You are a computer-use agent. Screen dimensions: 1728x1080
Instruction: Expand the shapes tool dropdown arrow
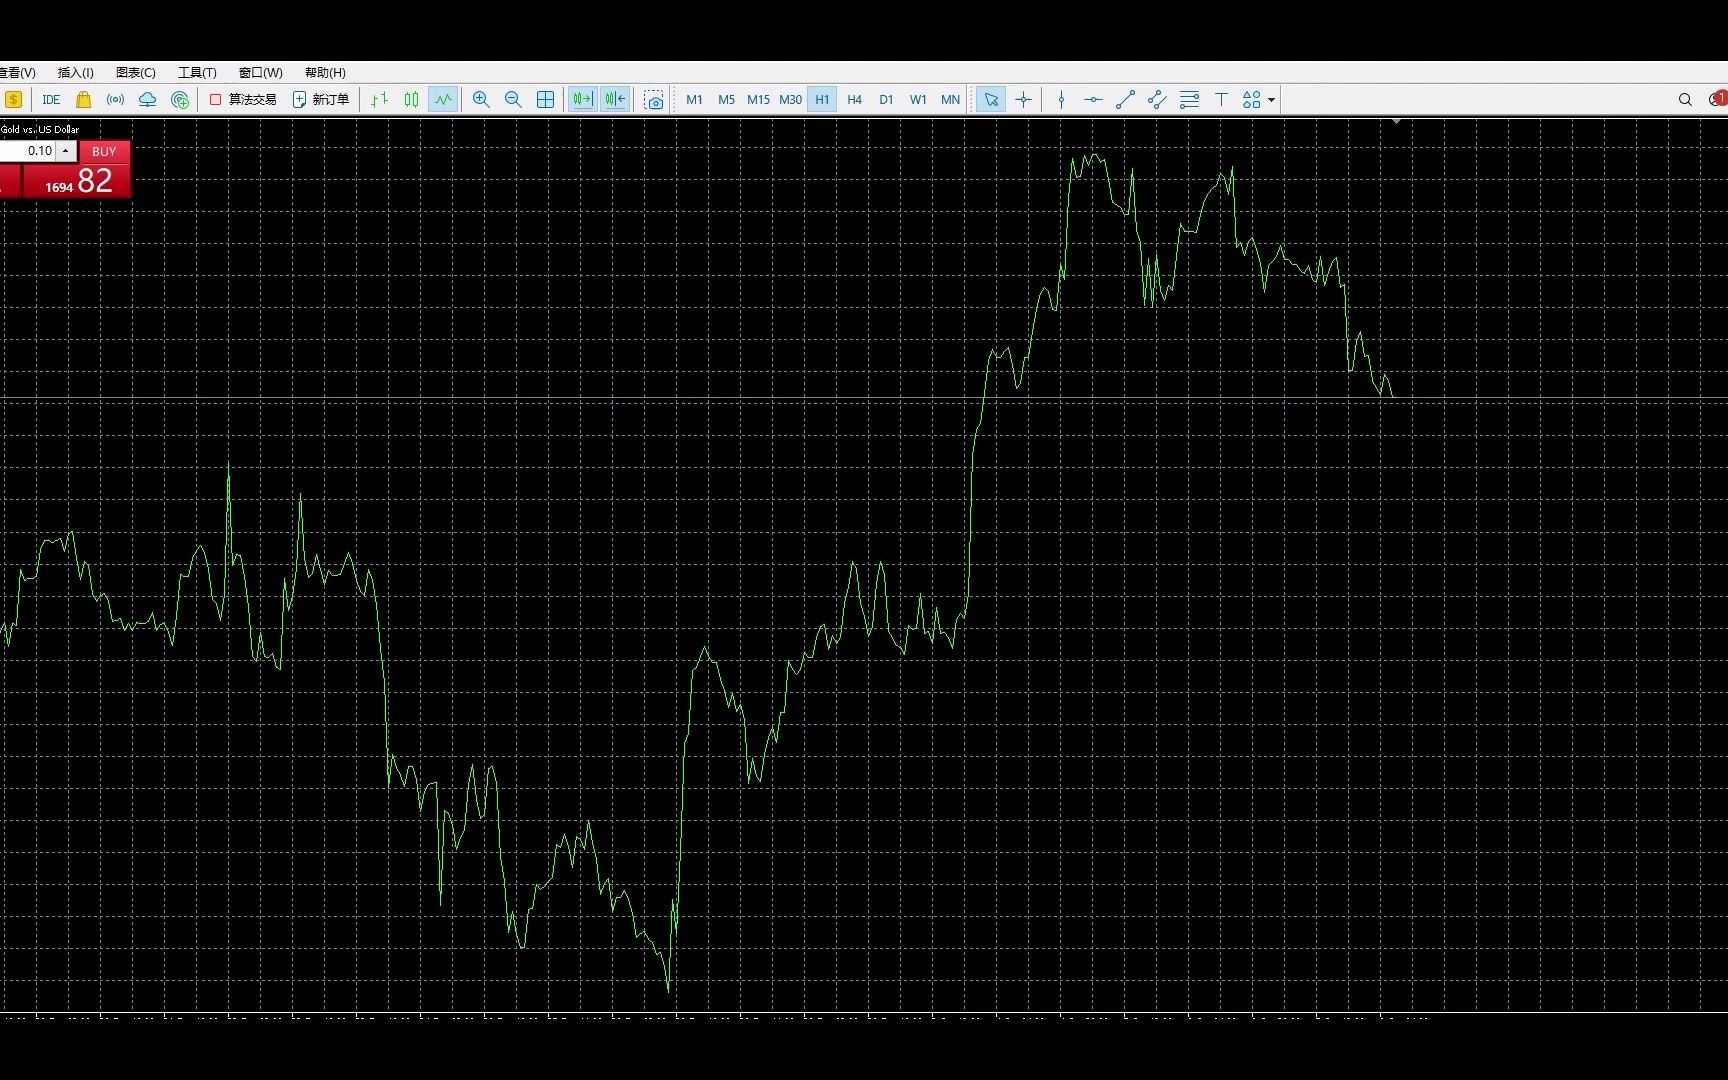(x=1271, y=99)
